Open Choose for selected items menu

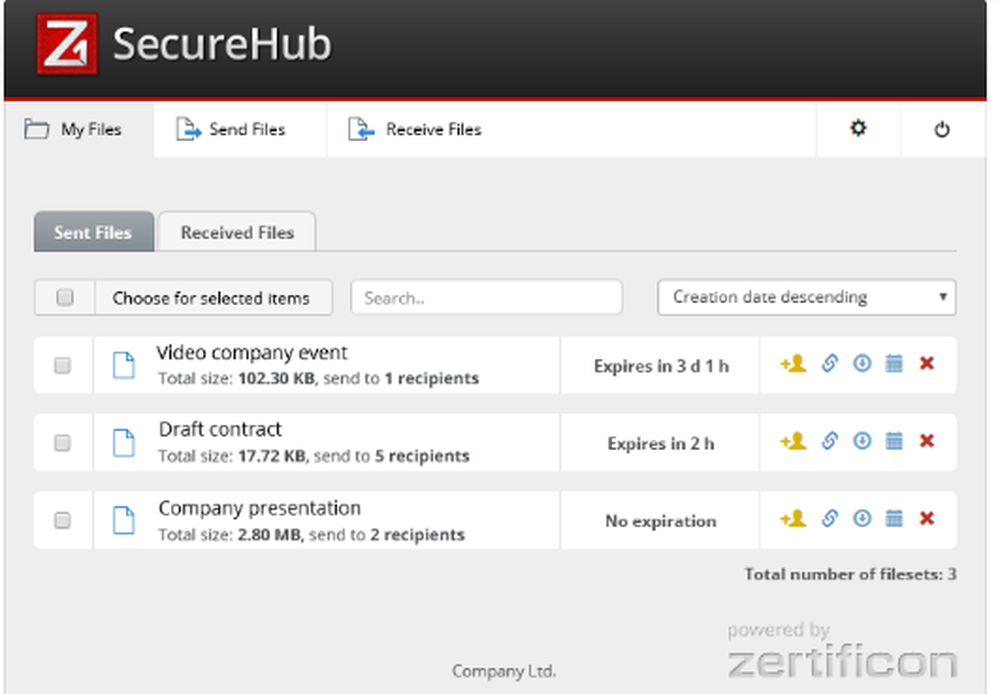click(x=214, y=298)
